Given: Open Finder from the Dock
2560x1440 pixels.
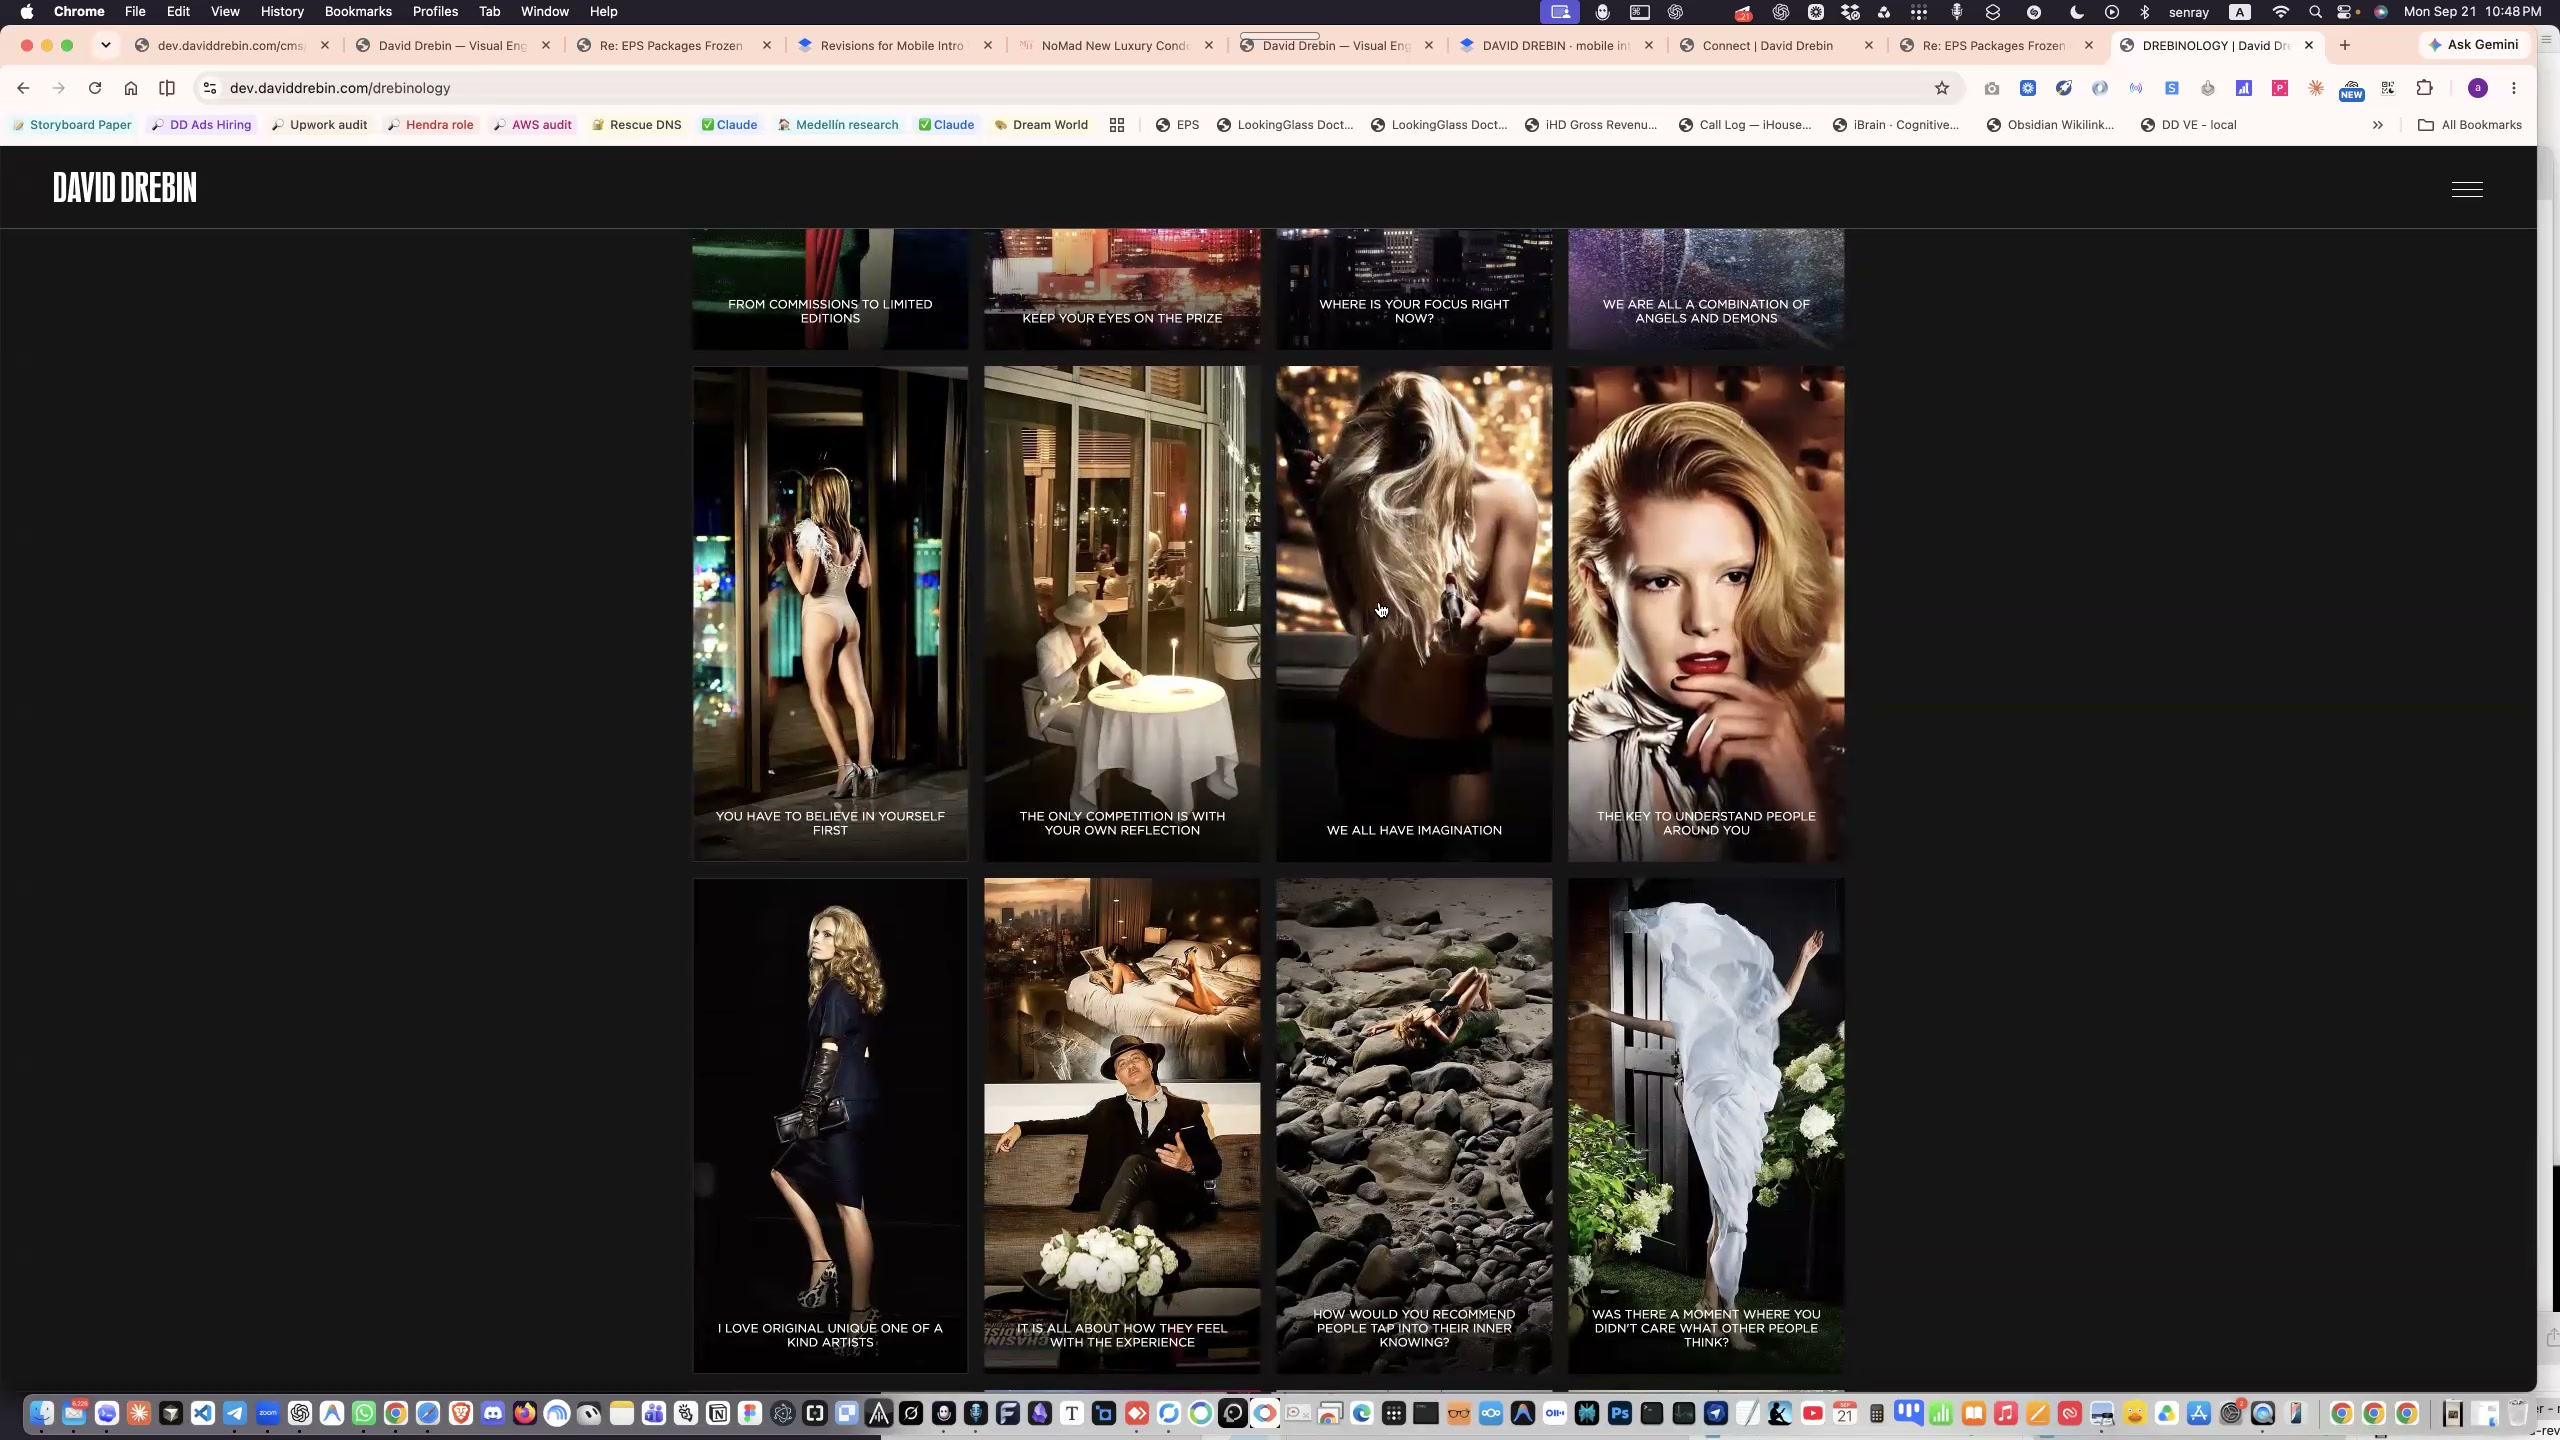Looking at the screenshot, I should point(42,1413).
